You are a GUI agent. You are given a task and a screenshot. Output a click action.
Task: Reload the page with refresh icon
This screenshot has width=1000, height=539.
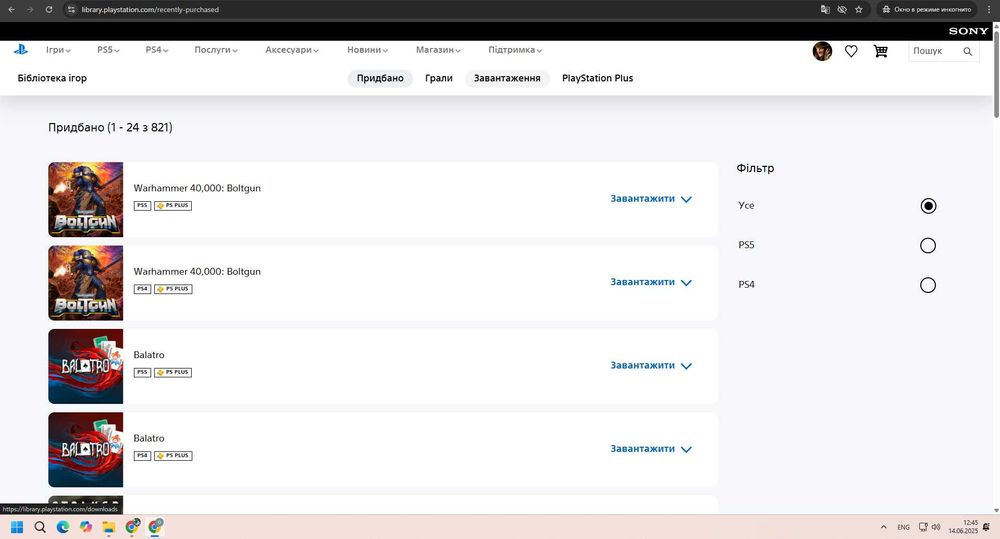click(48, 10)
